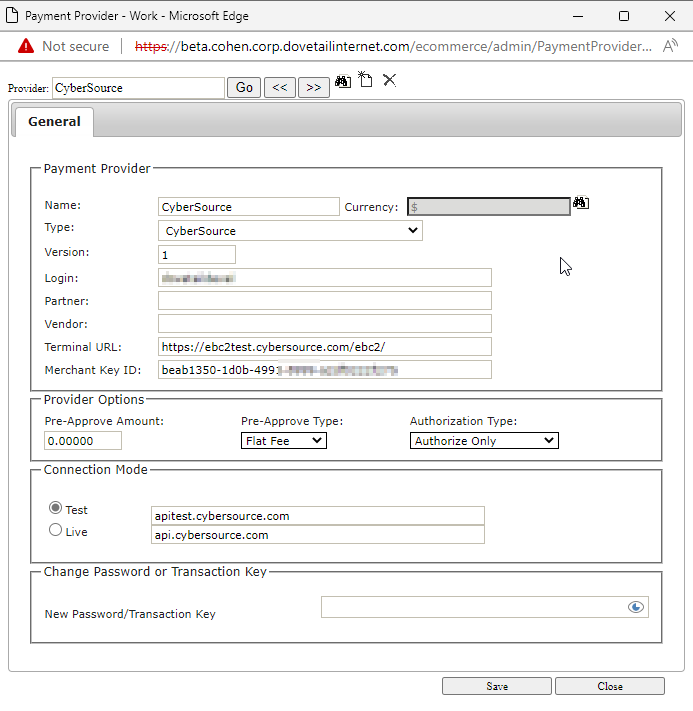Click the previous provider << button
Viewport: 693px width, 711px height.
(x=280, y=87)
